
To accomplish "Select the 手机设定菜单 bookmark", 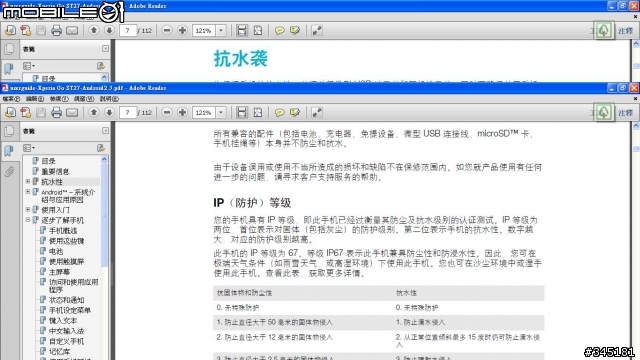I will pos(70,310).
